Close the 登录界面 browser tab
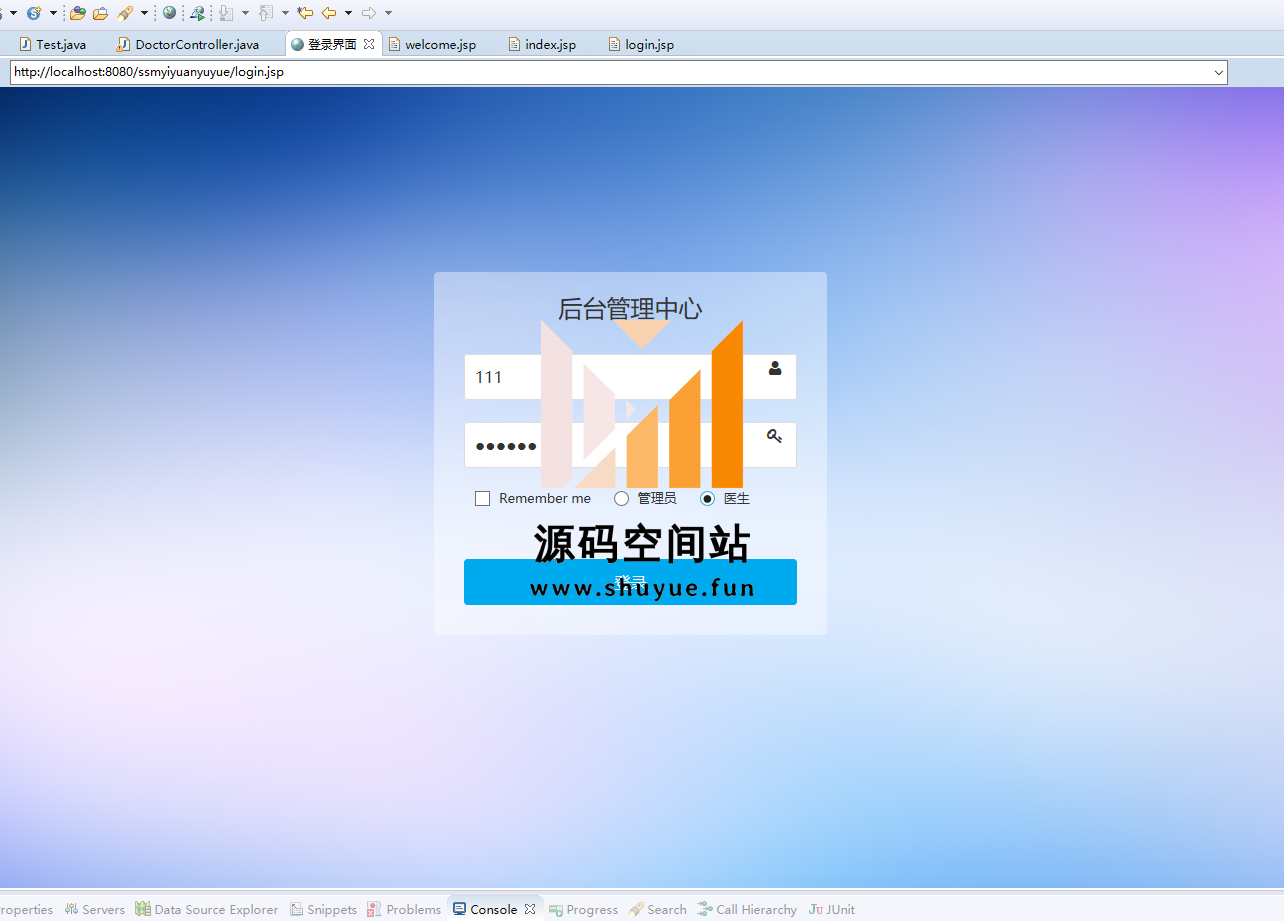1284x922 pixels. [x=369, y=44]
